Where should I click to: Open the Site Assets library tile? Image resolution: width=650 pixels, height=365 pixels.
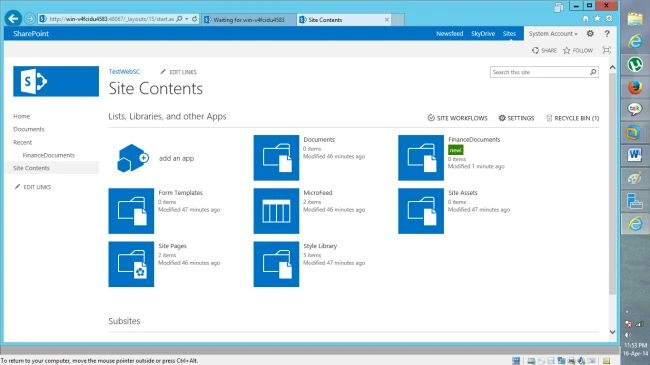pyautogui.click(x=421, y=211)
